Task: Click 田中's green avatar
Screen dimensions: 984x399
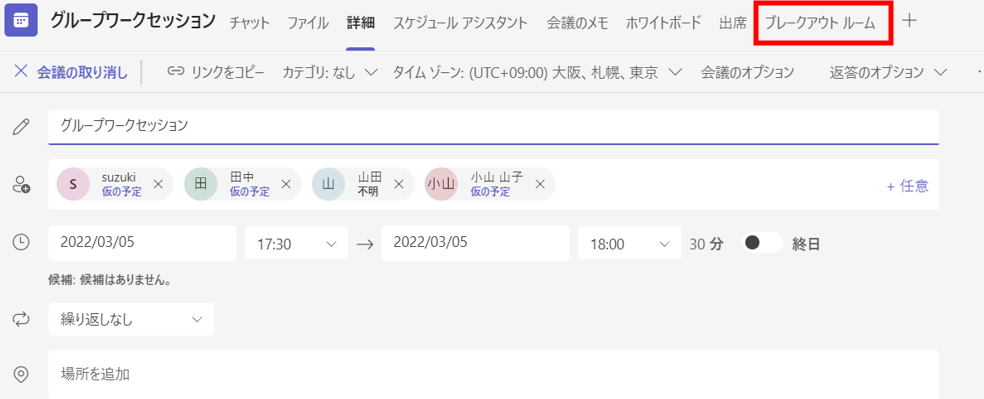Action: coord(201,184)
